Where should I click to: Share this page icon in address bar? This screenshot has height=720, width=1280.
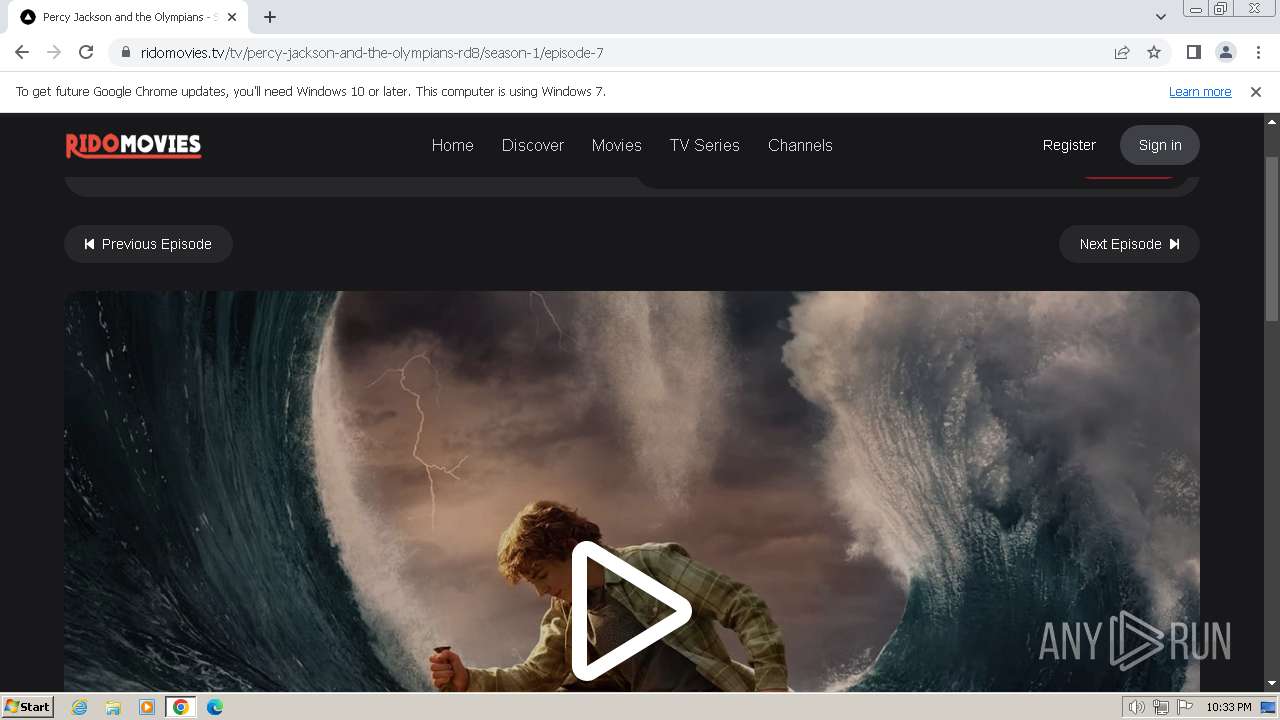[x=1122, y=53]
